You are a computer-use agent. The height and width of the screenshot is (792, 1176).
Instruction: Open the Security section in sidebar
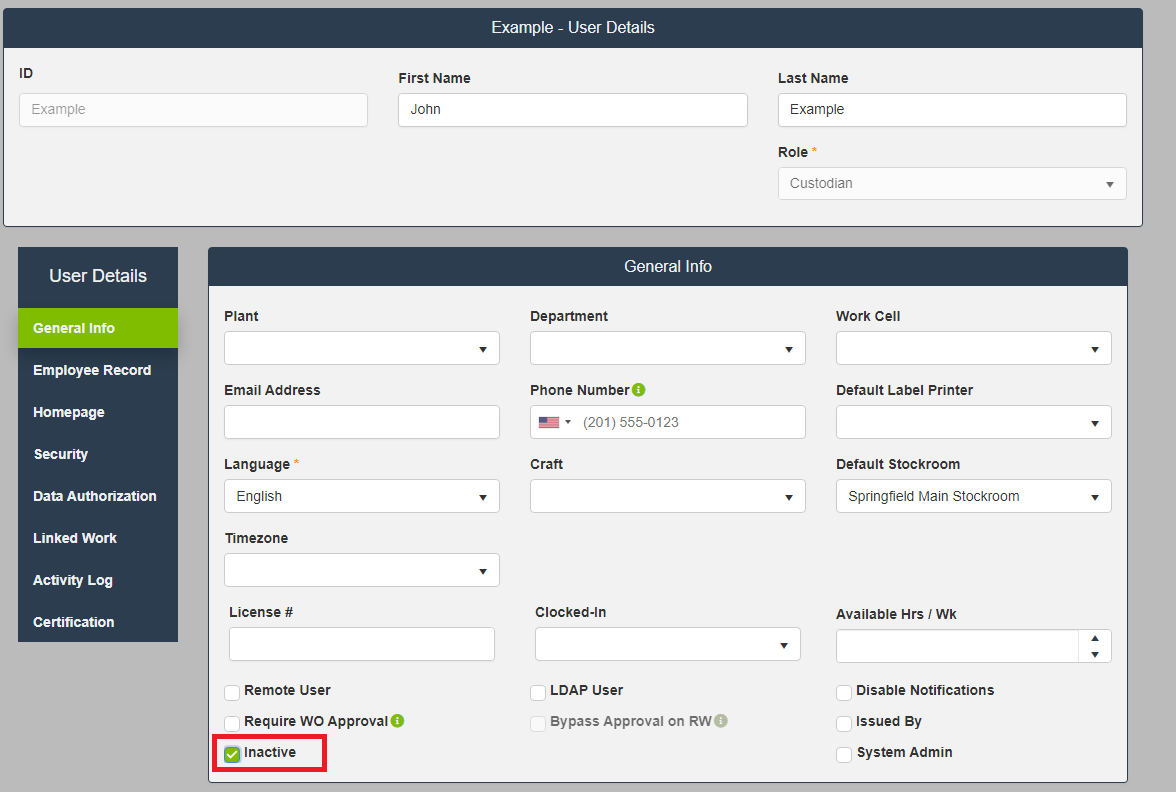[x=61, y=454]
